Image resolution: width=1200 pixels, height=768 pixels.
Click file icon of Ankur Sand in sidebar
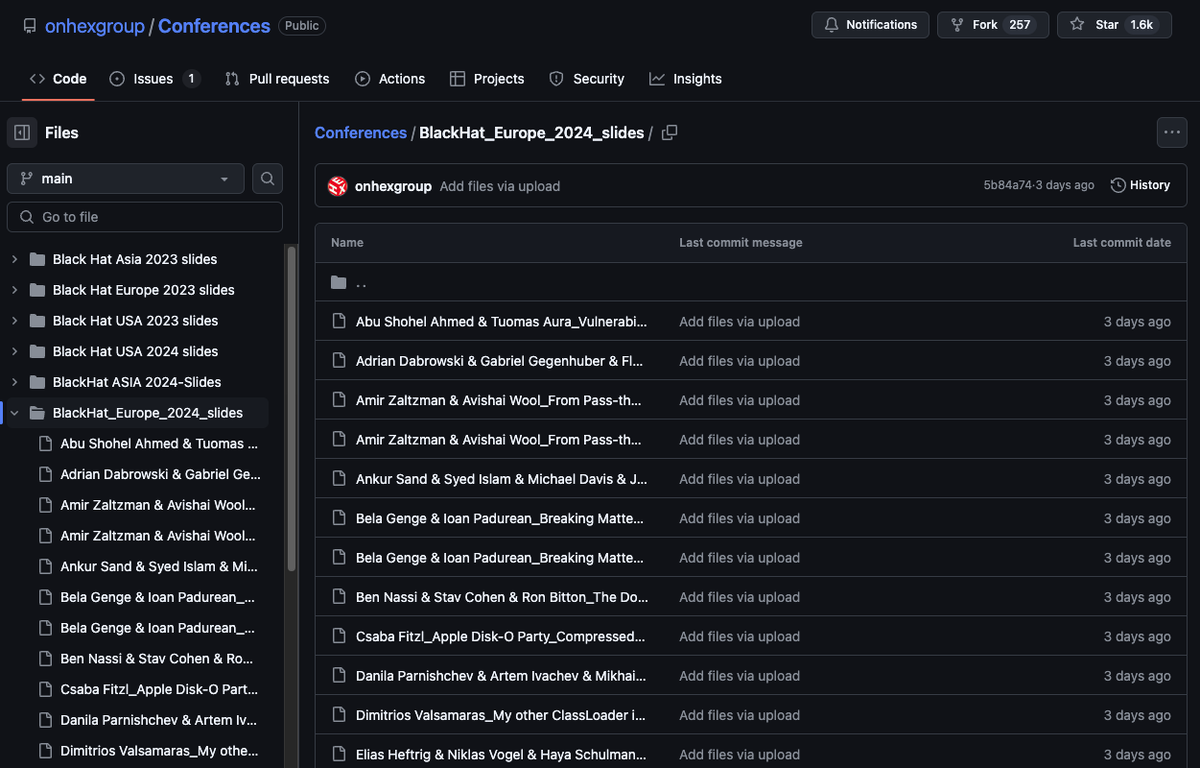pos(44,566)
